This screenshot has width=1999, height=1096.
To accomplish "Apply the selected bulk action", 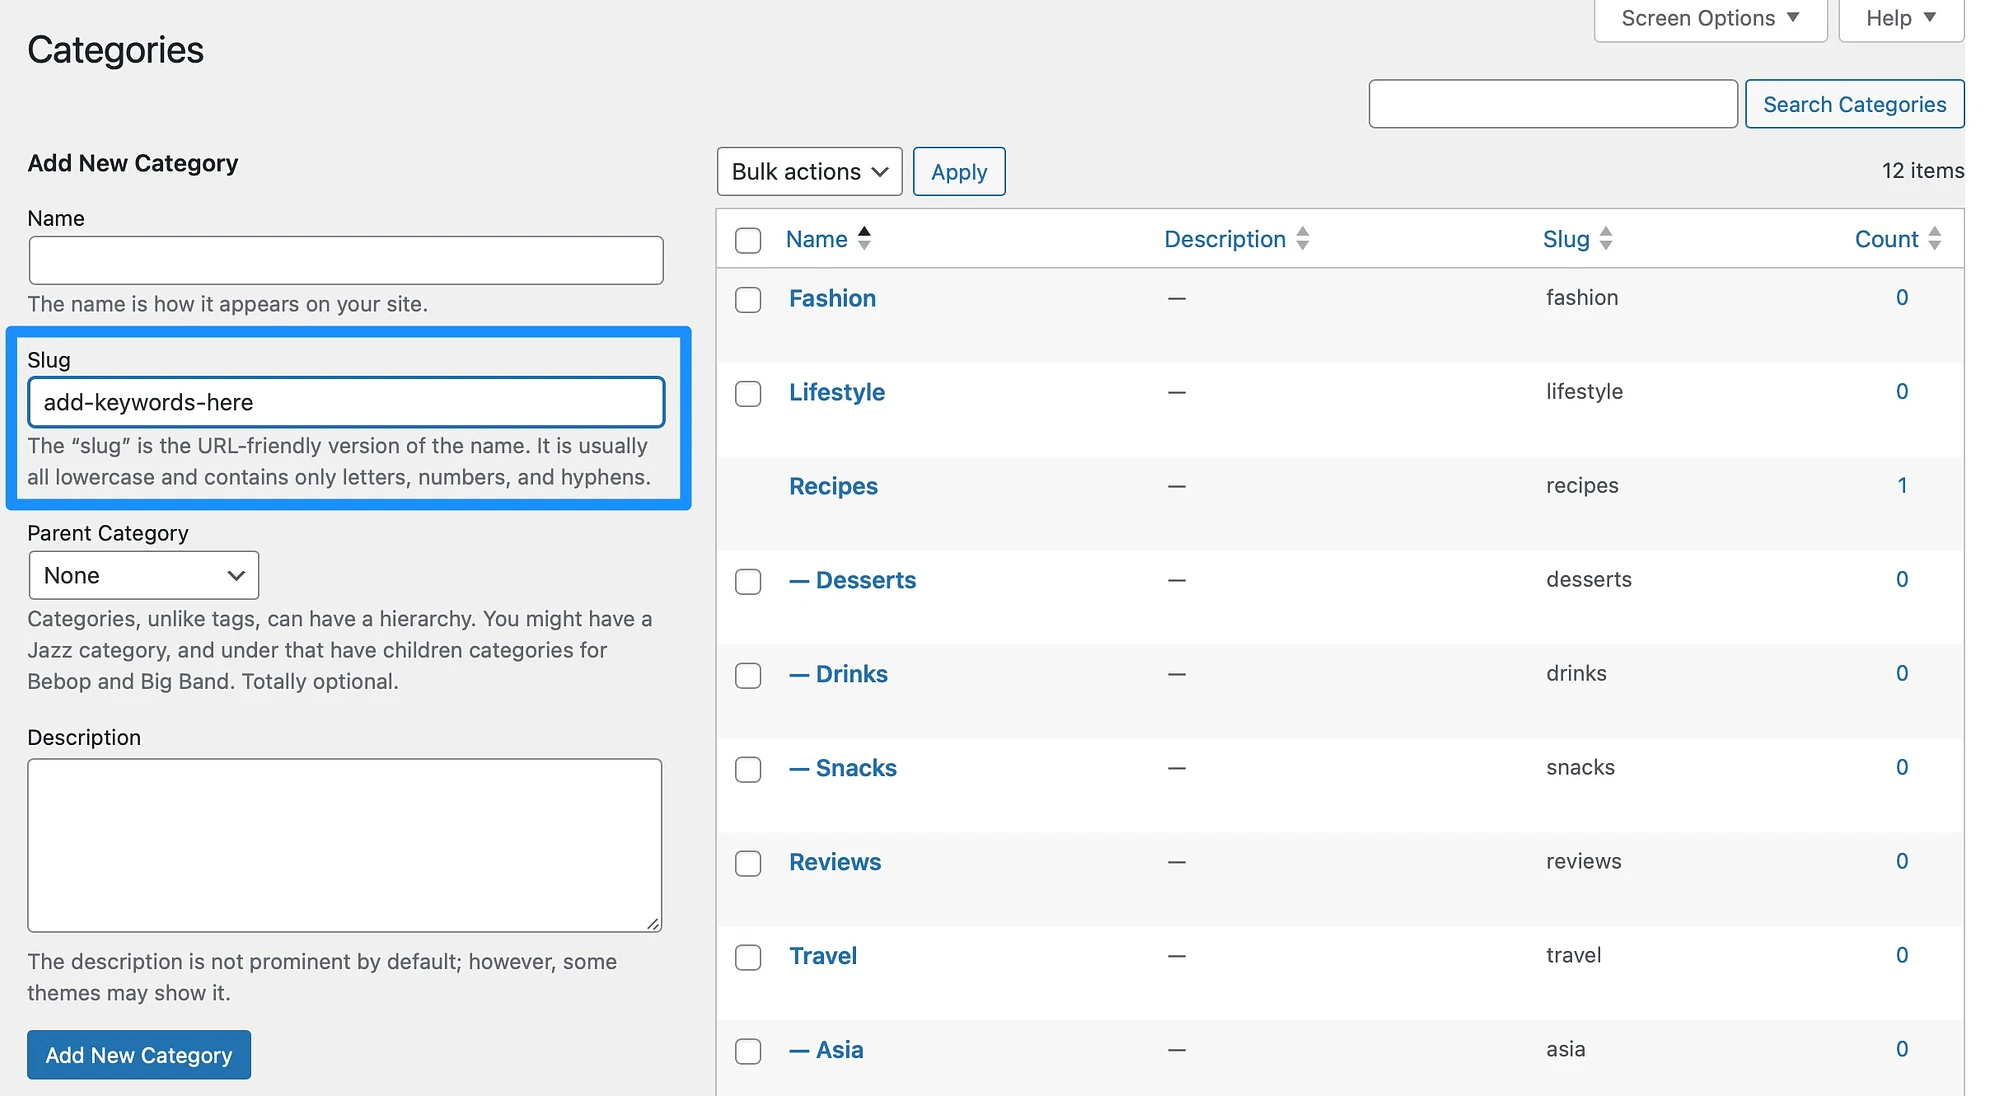I will (x=960, y=170).
